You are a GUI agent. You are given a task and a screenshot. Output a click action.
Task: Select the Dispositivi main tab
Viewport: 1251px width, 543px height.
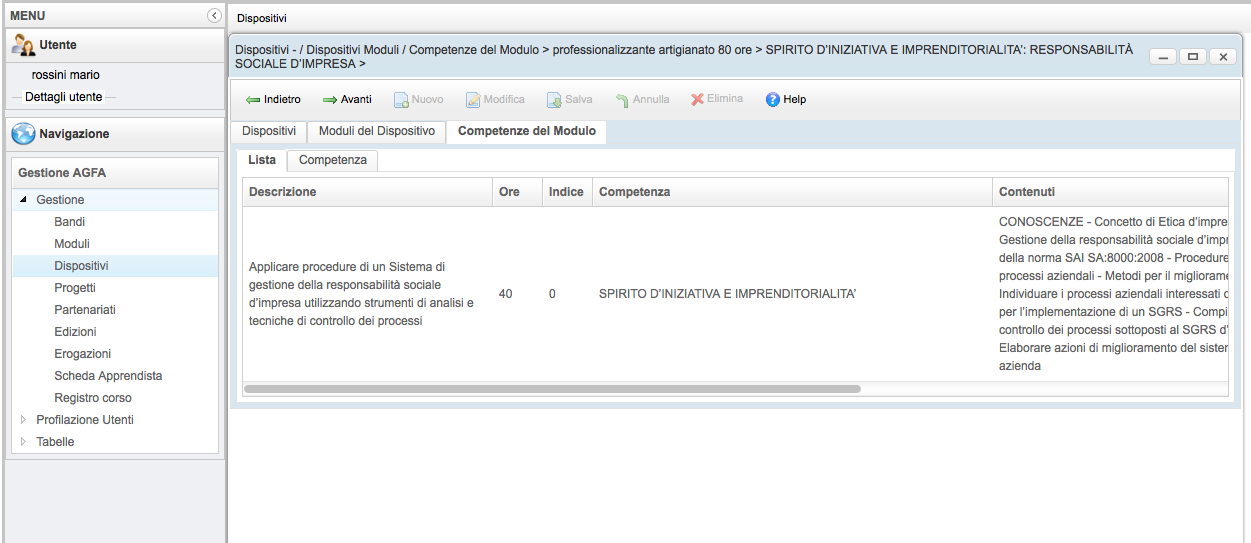(268, 131)
